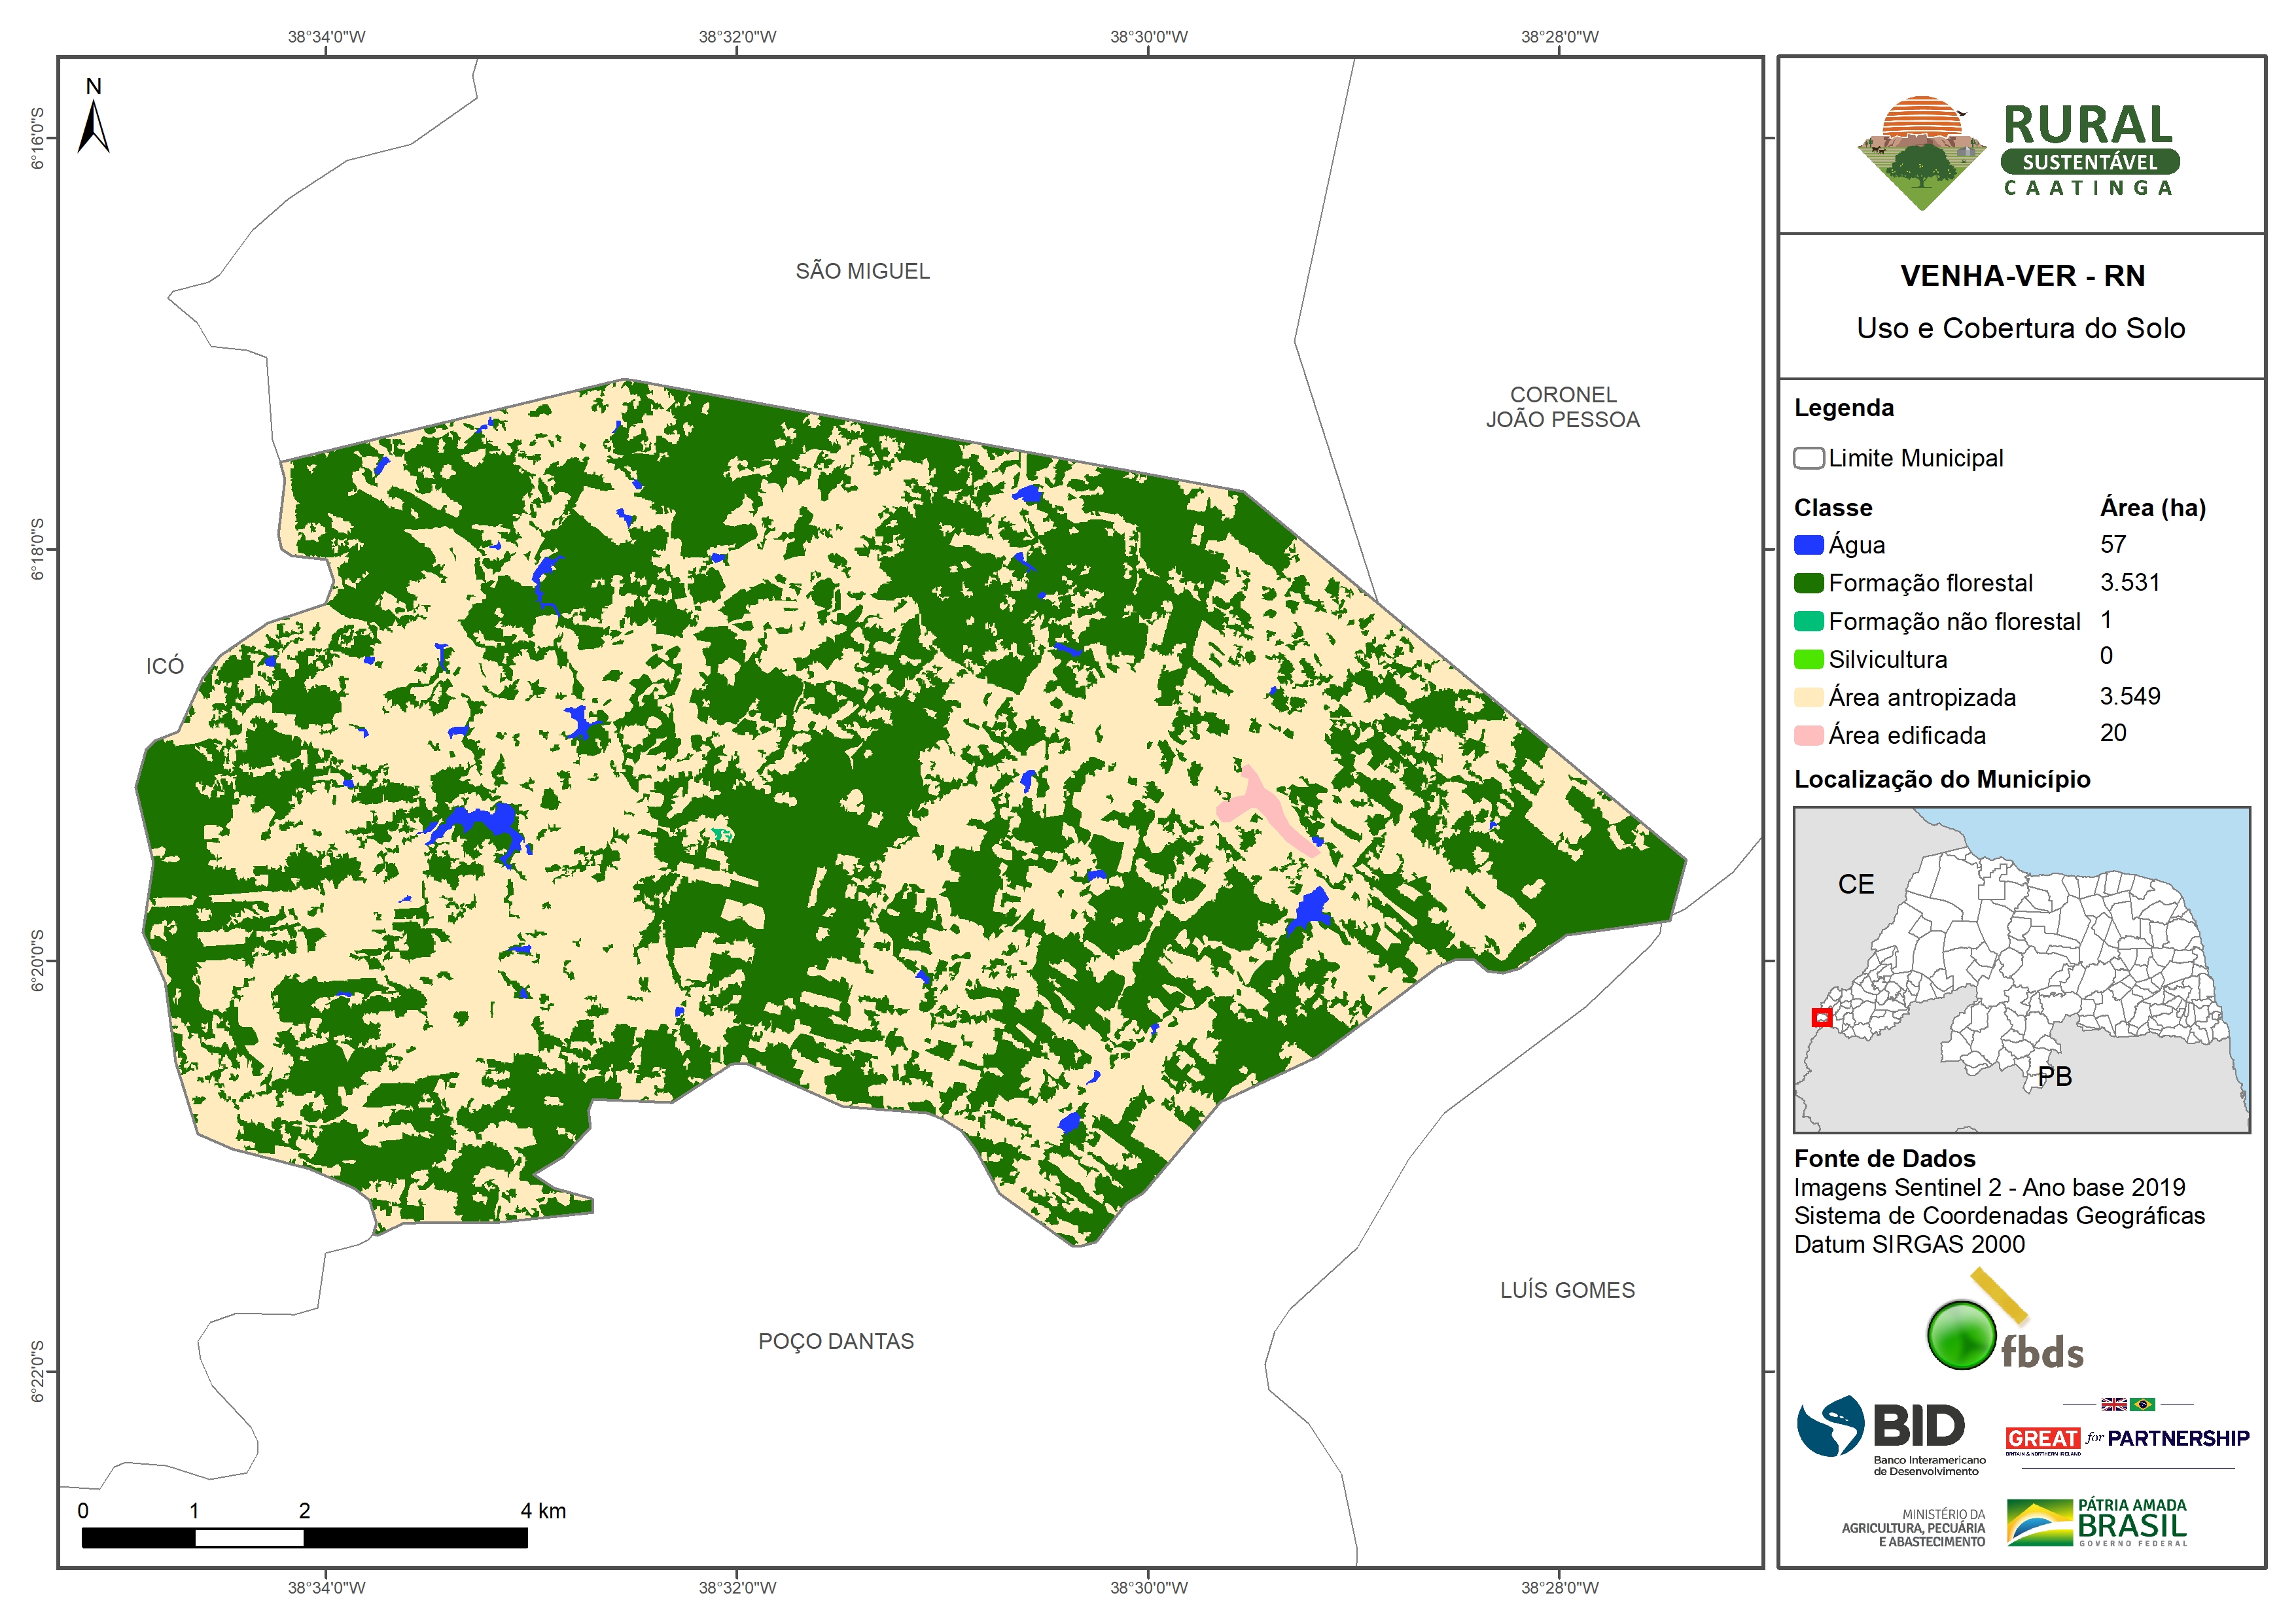The width and height of the screenshot is (2296, 1623).
Task: Select the Água blue legend swatch
Action: coord(1808,545)
